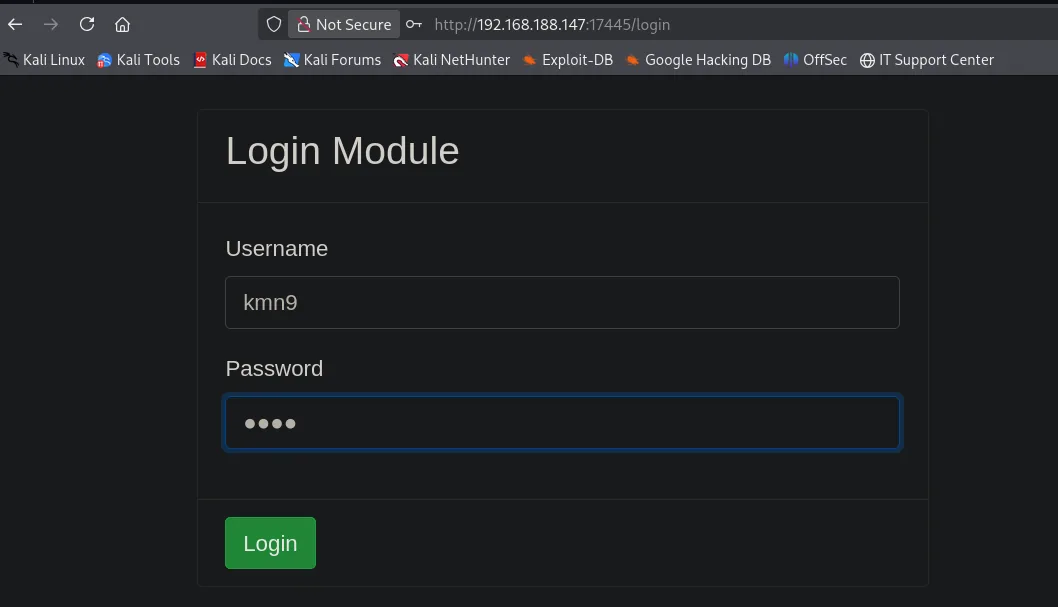Screen dimensions: 1058x607
Task: Show Not Secure connection info
Action: pyautogui.click(x=344, y=25)
